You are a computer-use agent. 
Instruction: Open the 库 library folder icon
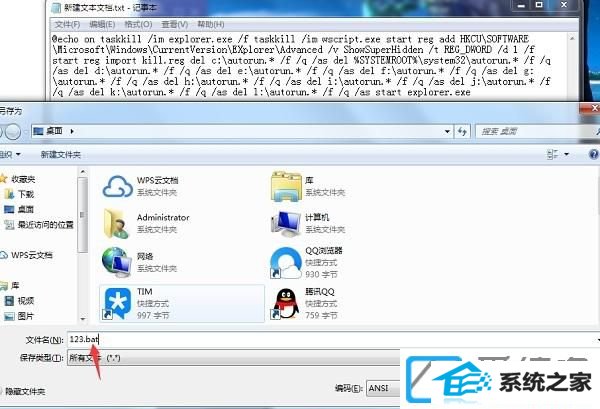click(286, 186)
